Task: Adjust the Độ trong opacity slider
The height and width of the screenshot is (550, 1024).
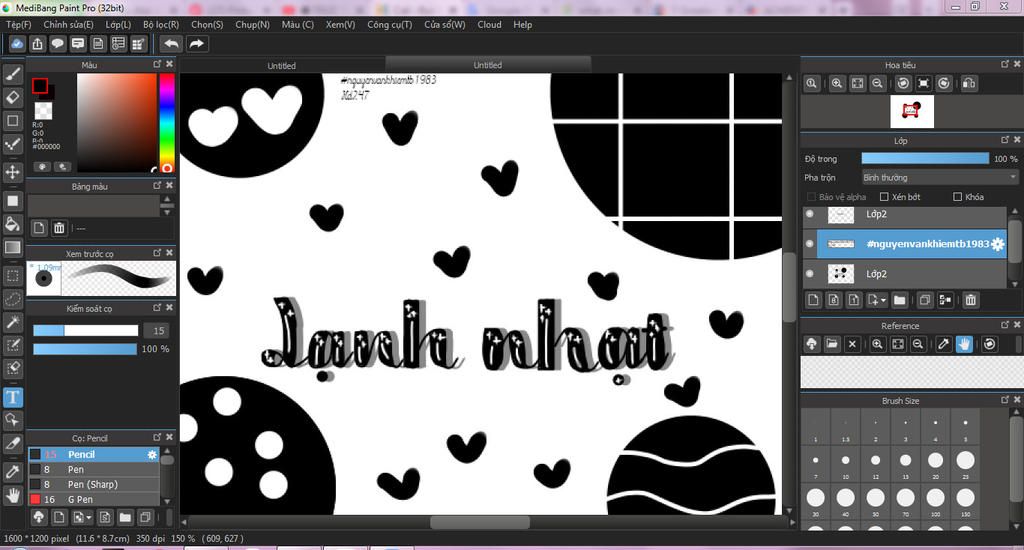Action: pyautogui.click(x=925, y=159)
